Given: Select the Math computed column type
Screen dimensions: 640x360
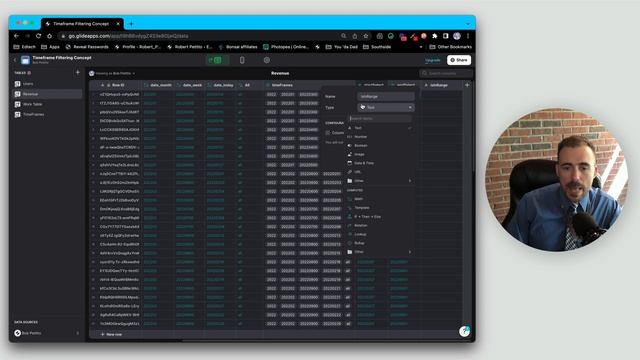Looking at the screenshot, I should (x=380, y=199).
